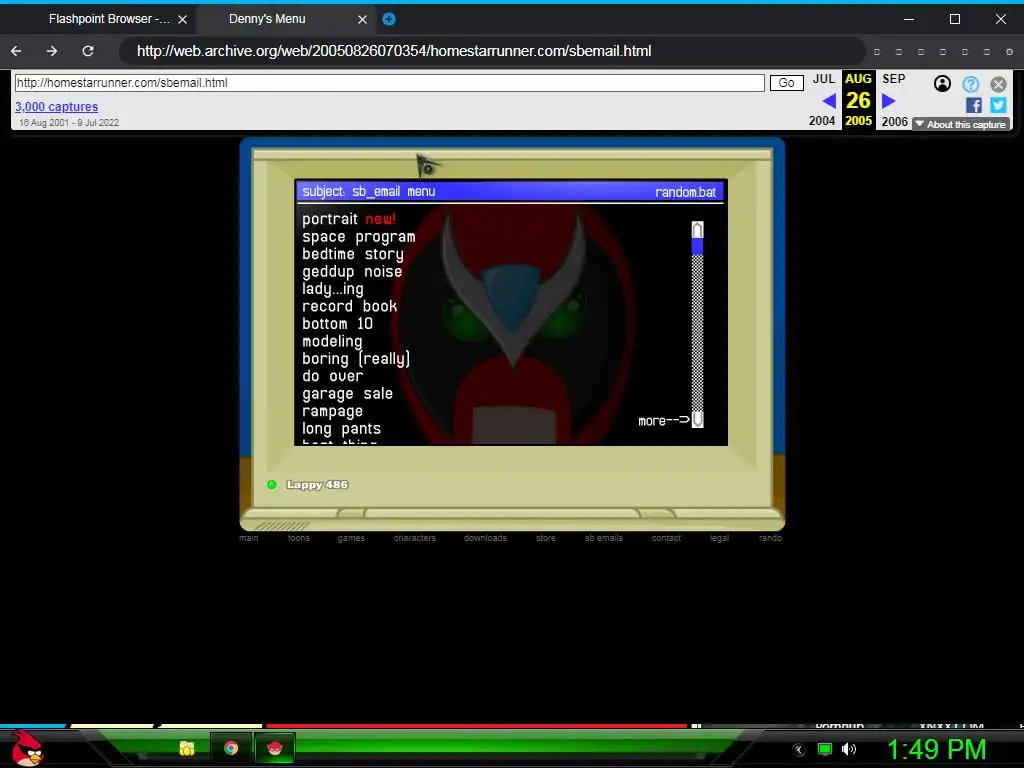This screenshot has width=1024, height=768.
Task: Select SEP month in Wayback toolbar
Action: coord(893,79)
